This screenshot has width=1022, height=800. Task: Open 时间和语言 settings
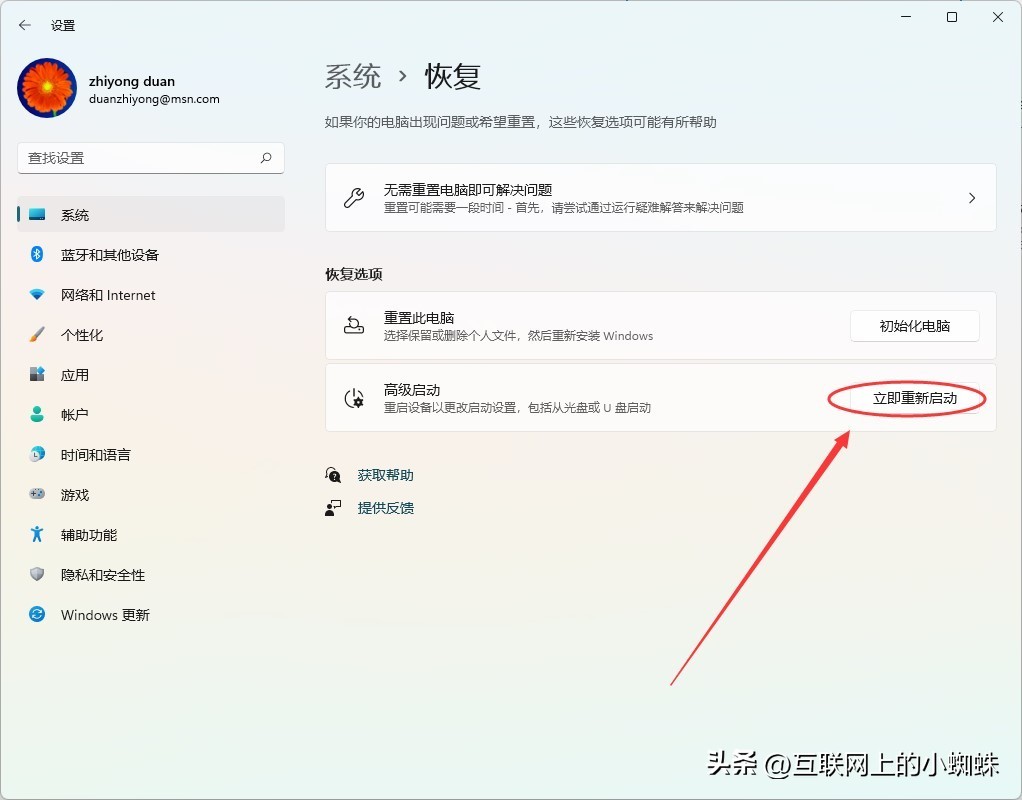(93, 454)
